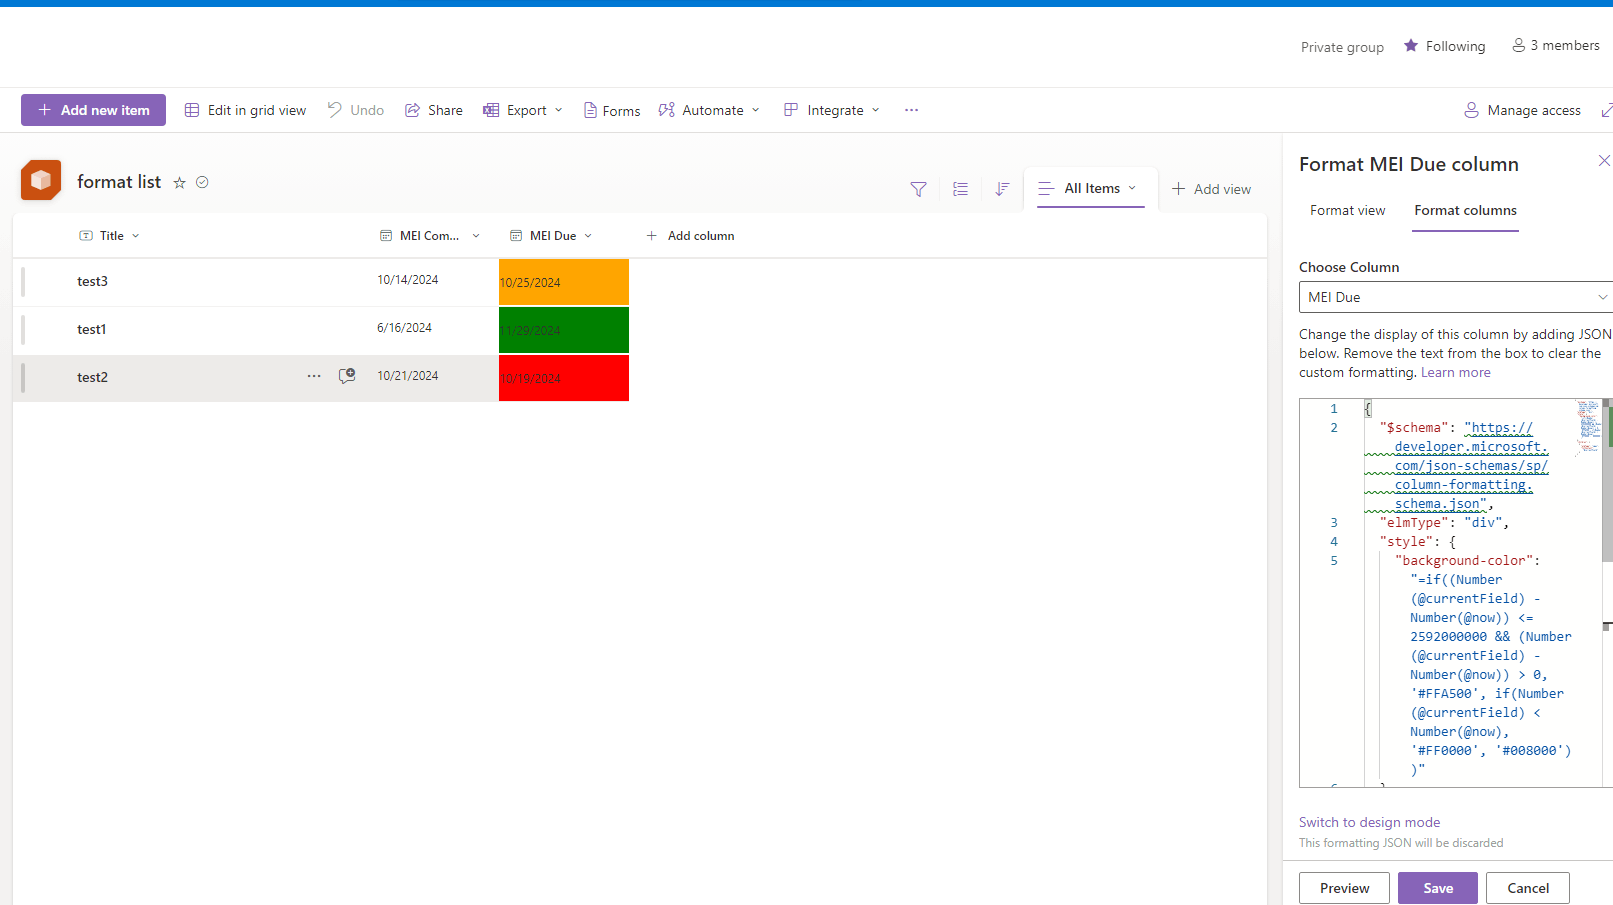The image size is (1613, 905).
Task: Switch to the Format view tab
Action: 1347,211
